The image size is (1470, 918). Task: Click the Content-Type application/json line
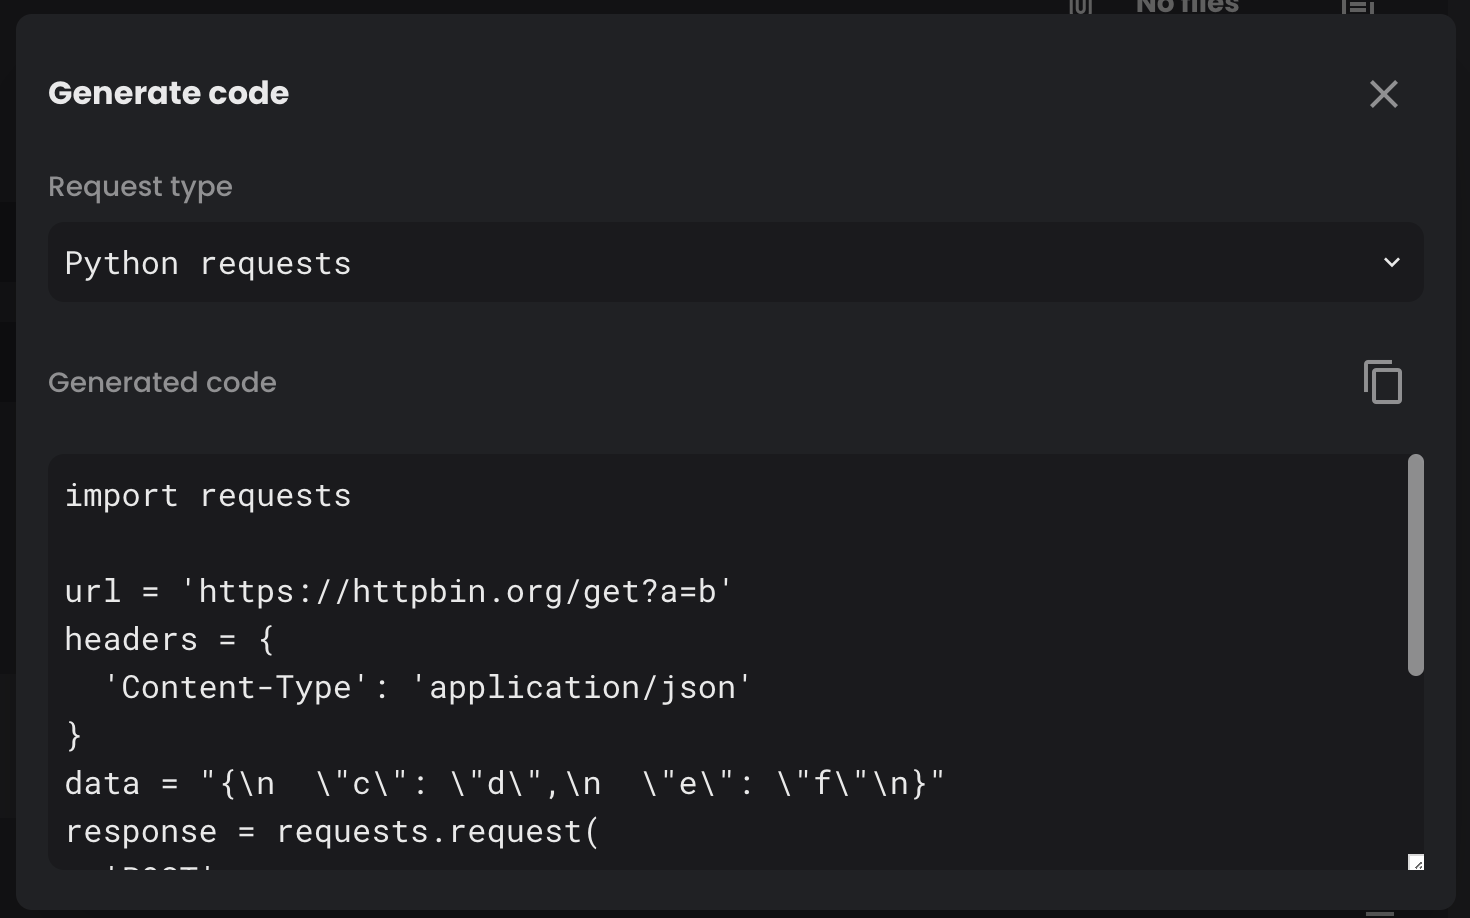pos(427,688)
